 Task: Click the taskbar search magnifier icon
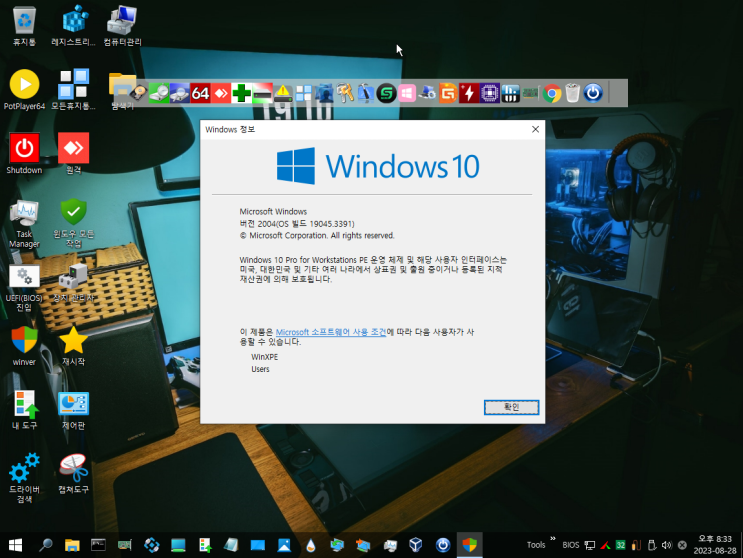(45, 545)
